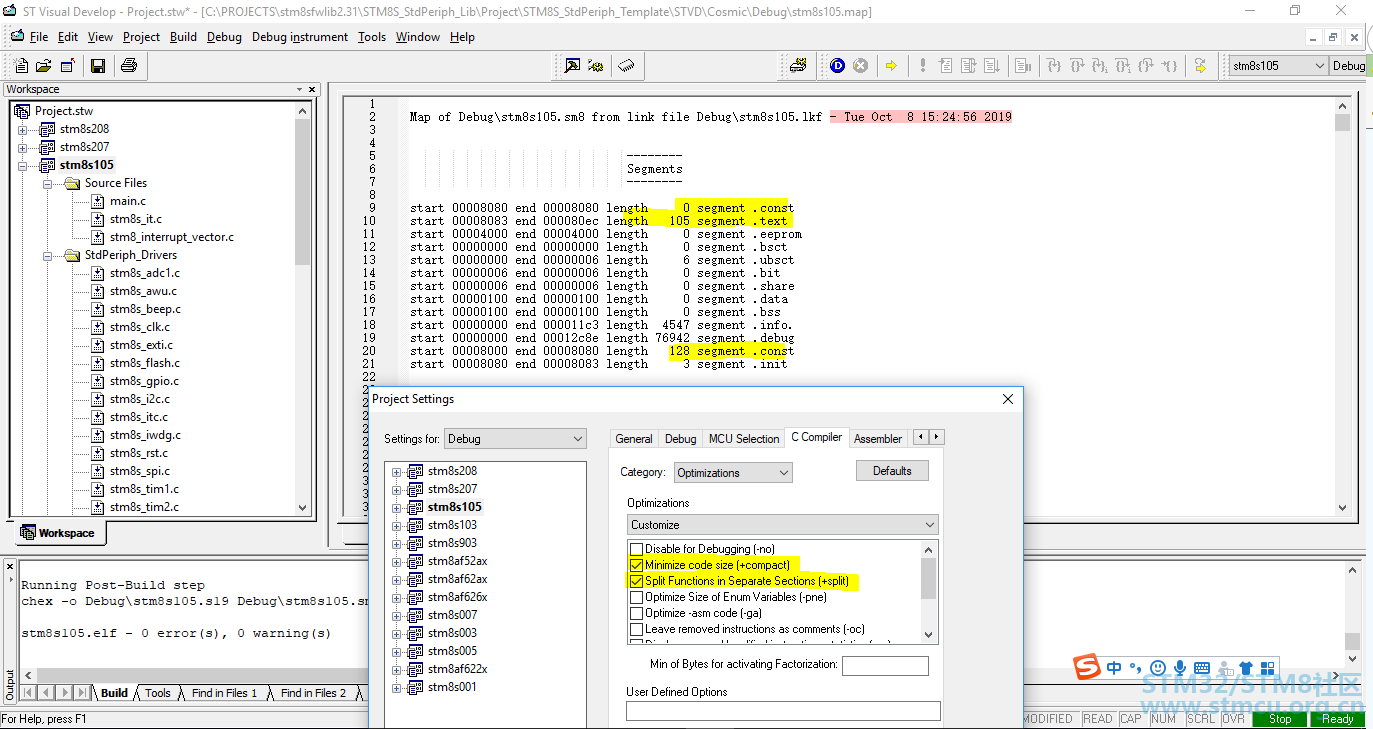Click the stm8s208 project icon in Workspace
Screen dimensions: 1373x729
click(x=47, y=129)
